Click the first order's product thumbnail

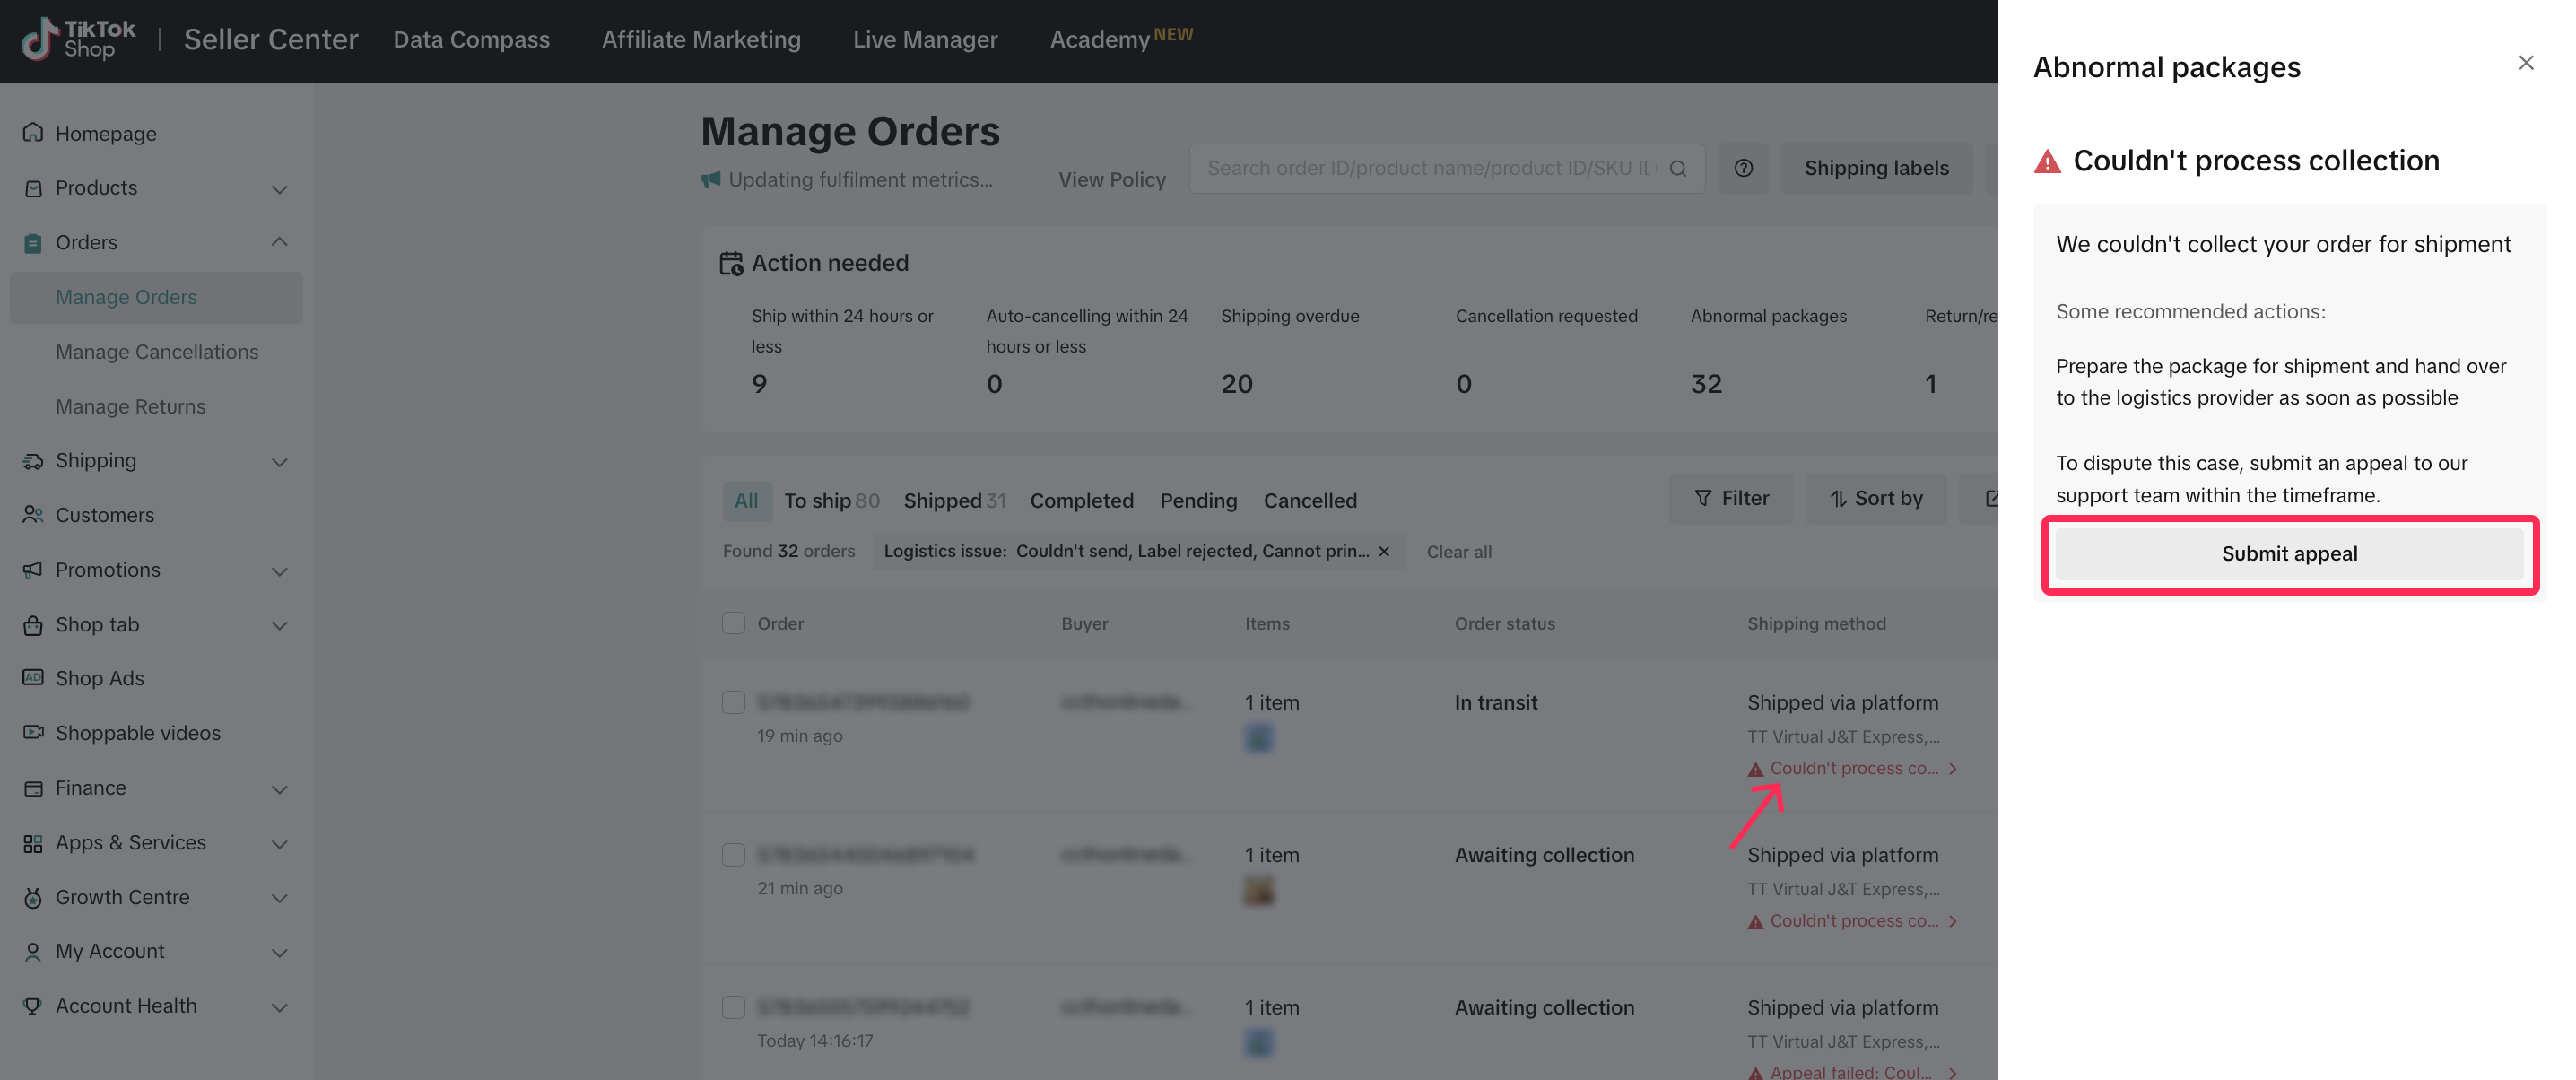point(1258,739)
